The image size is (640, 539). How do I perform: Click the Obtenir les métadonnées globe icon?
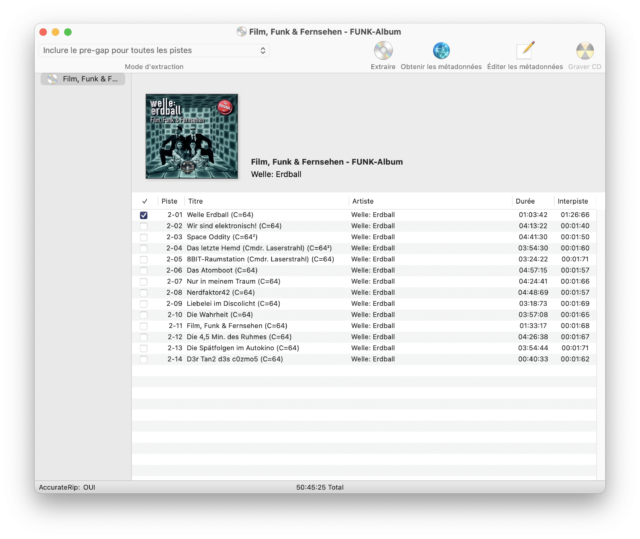pos(441,51)
